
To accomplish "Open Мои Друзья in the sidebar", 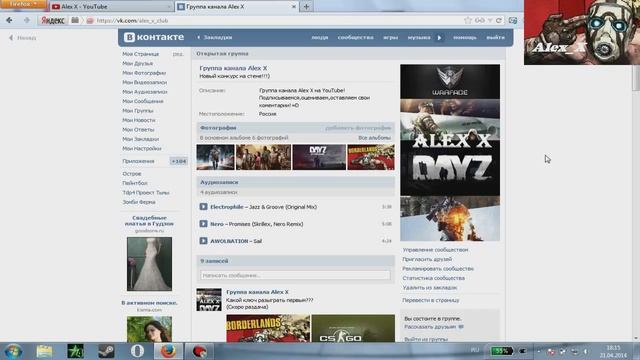I will point(138,63).
